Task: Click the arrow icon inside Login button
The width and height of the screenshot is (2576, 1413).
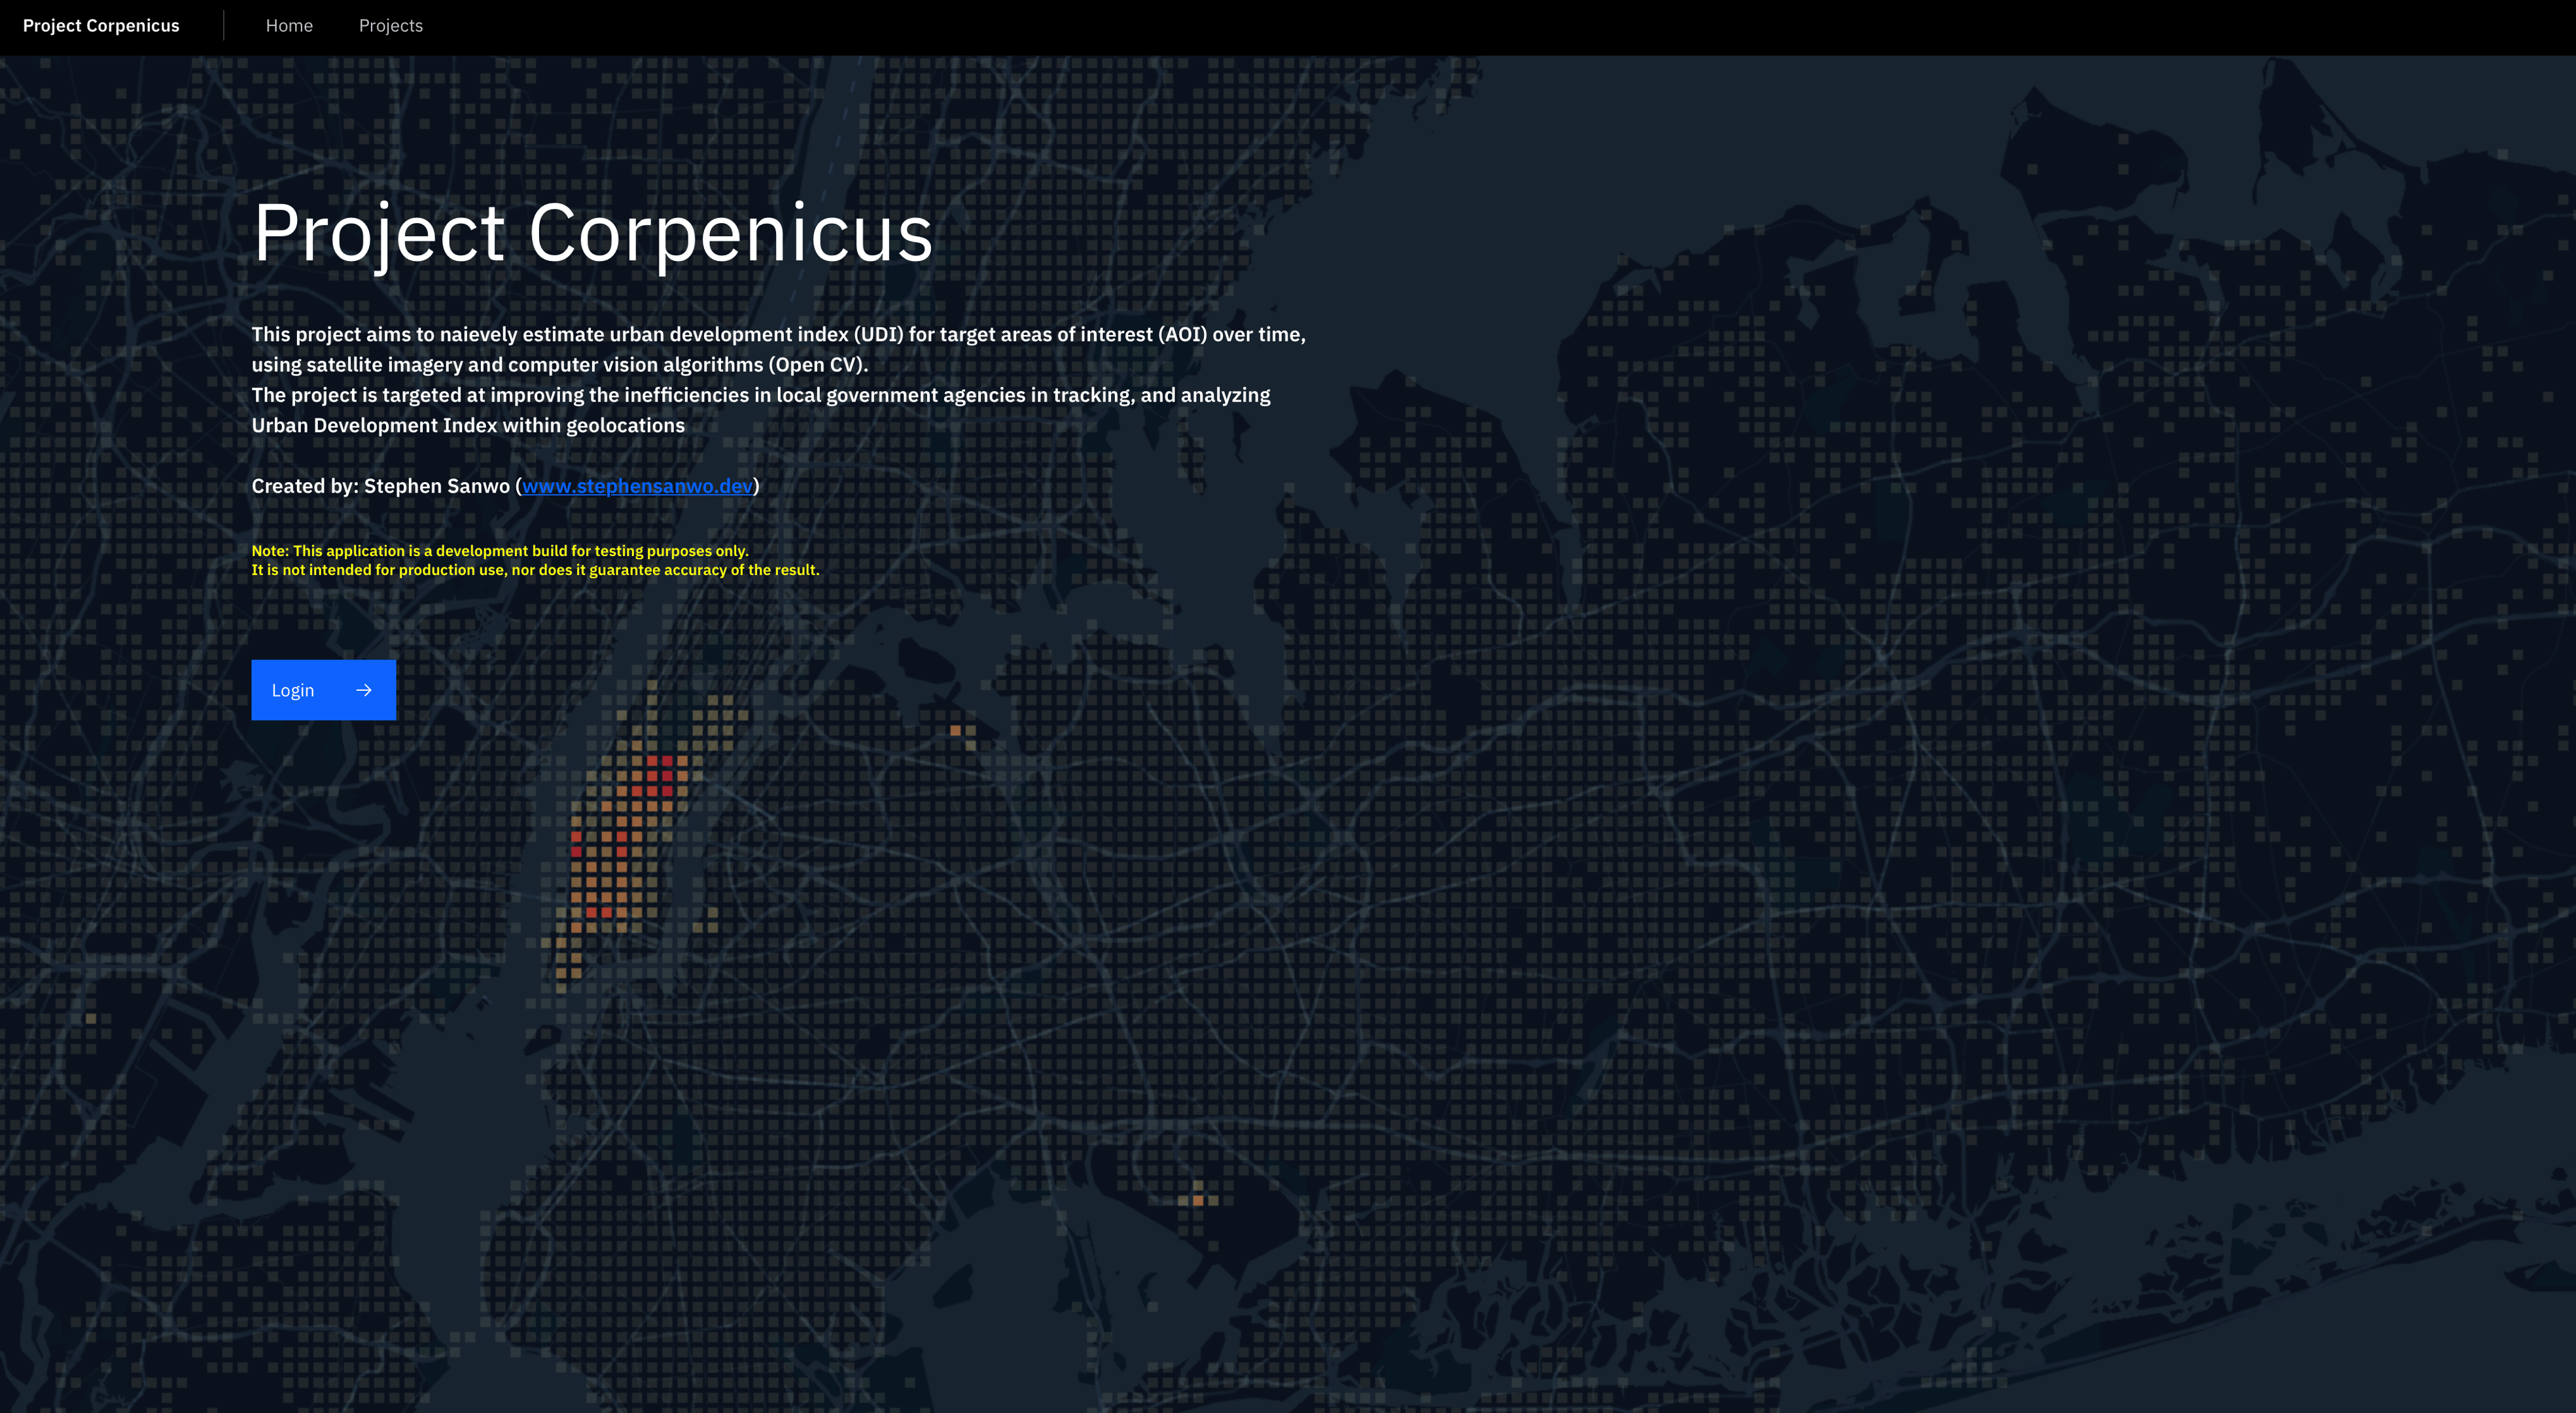Action: [364, 690]
